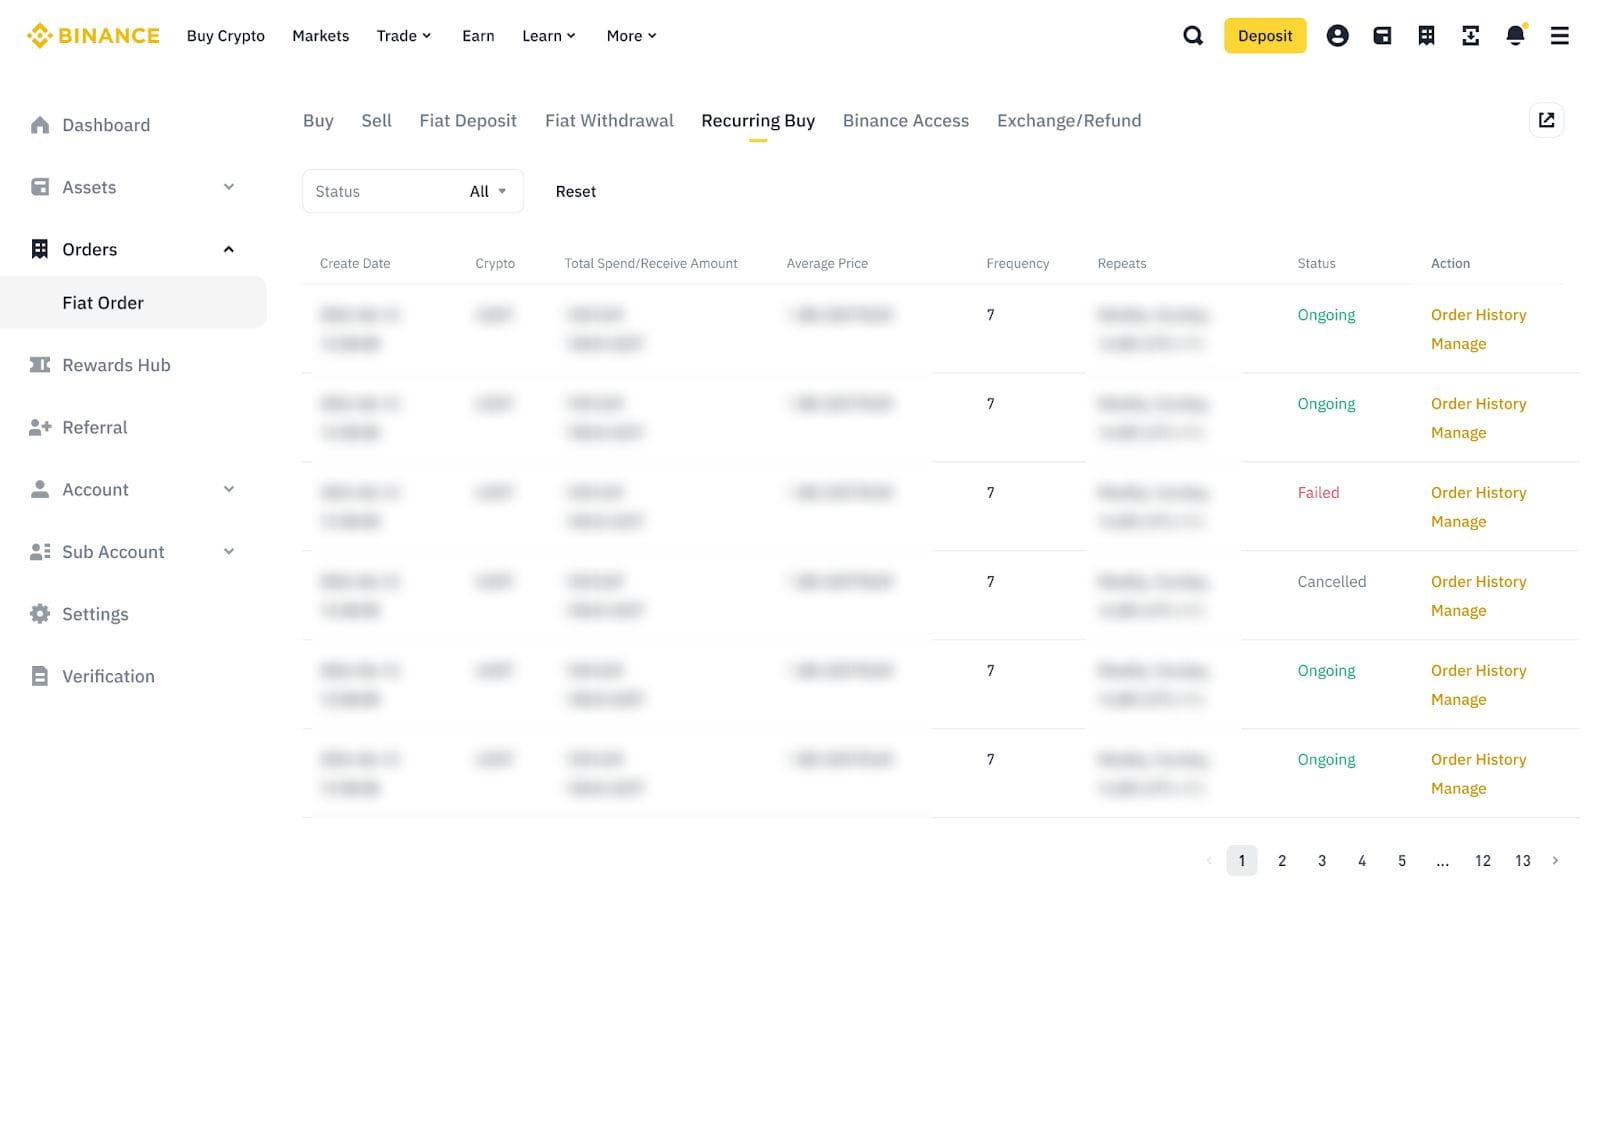Switch to the Exchange/Refund tab
Image resolution: width=1600 pixels, height=1138 pixels.
point(1069,121)
